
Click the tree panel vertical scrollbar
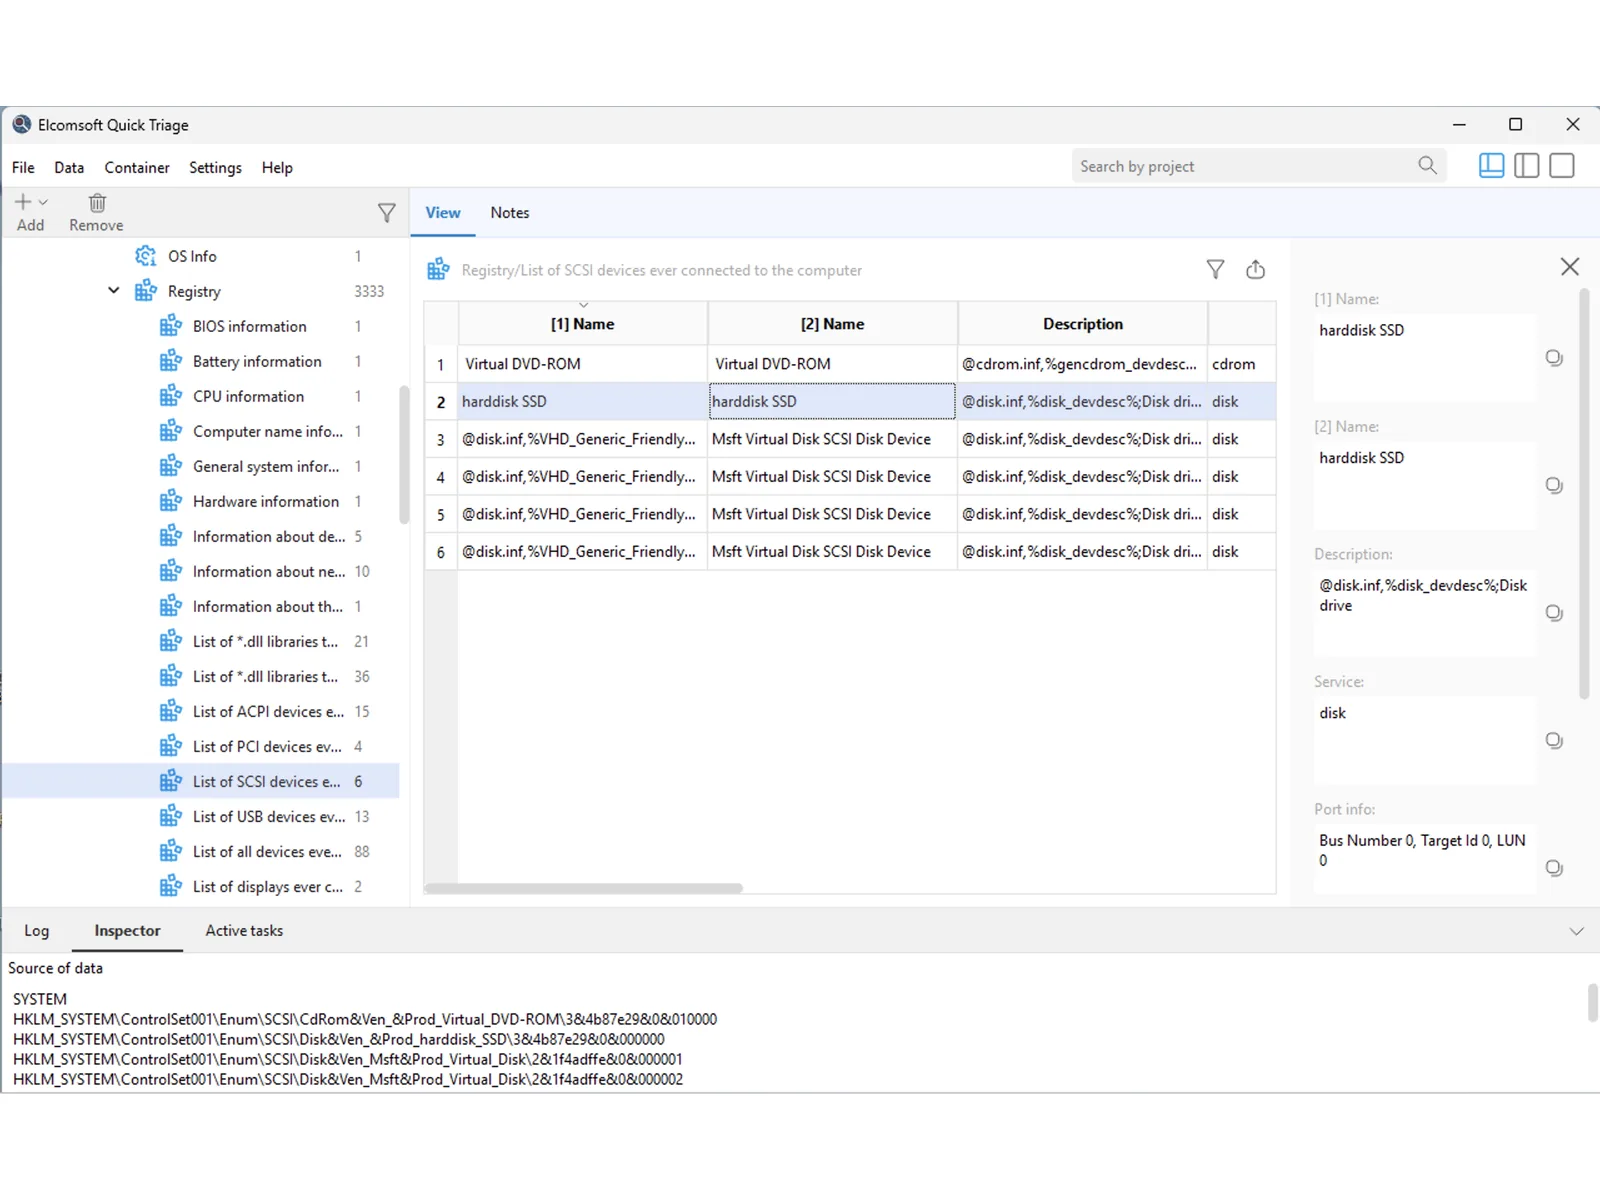click(404, 455)
